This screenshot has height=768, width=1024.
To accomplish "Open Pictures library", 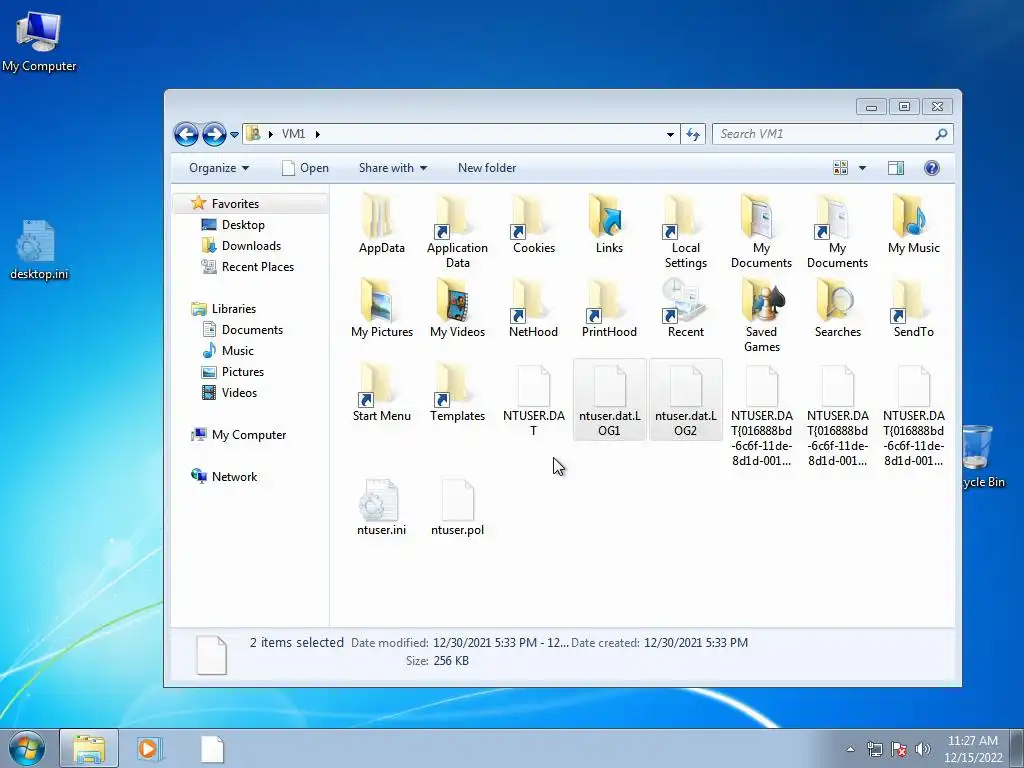I will (x=242, y=372).
